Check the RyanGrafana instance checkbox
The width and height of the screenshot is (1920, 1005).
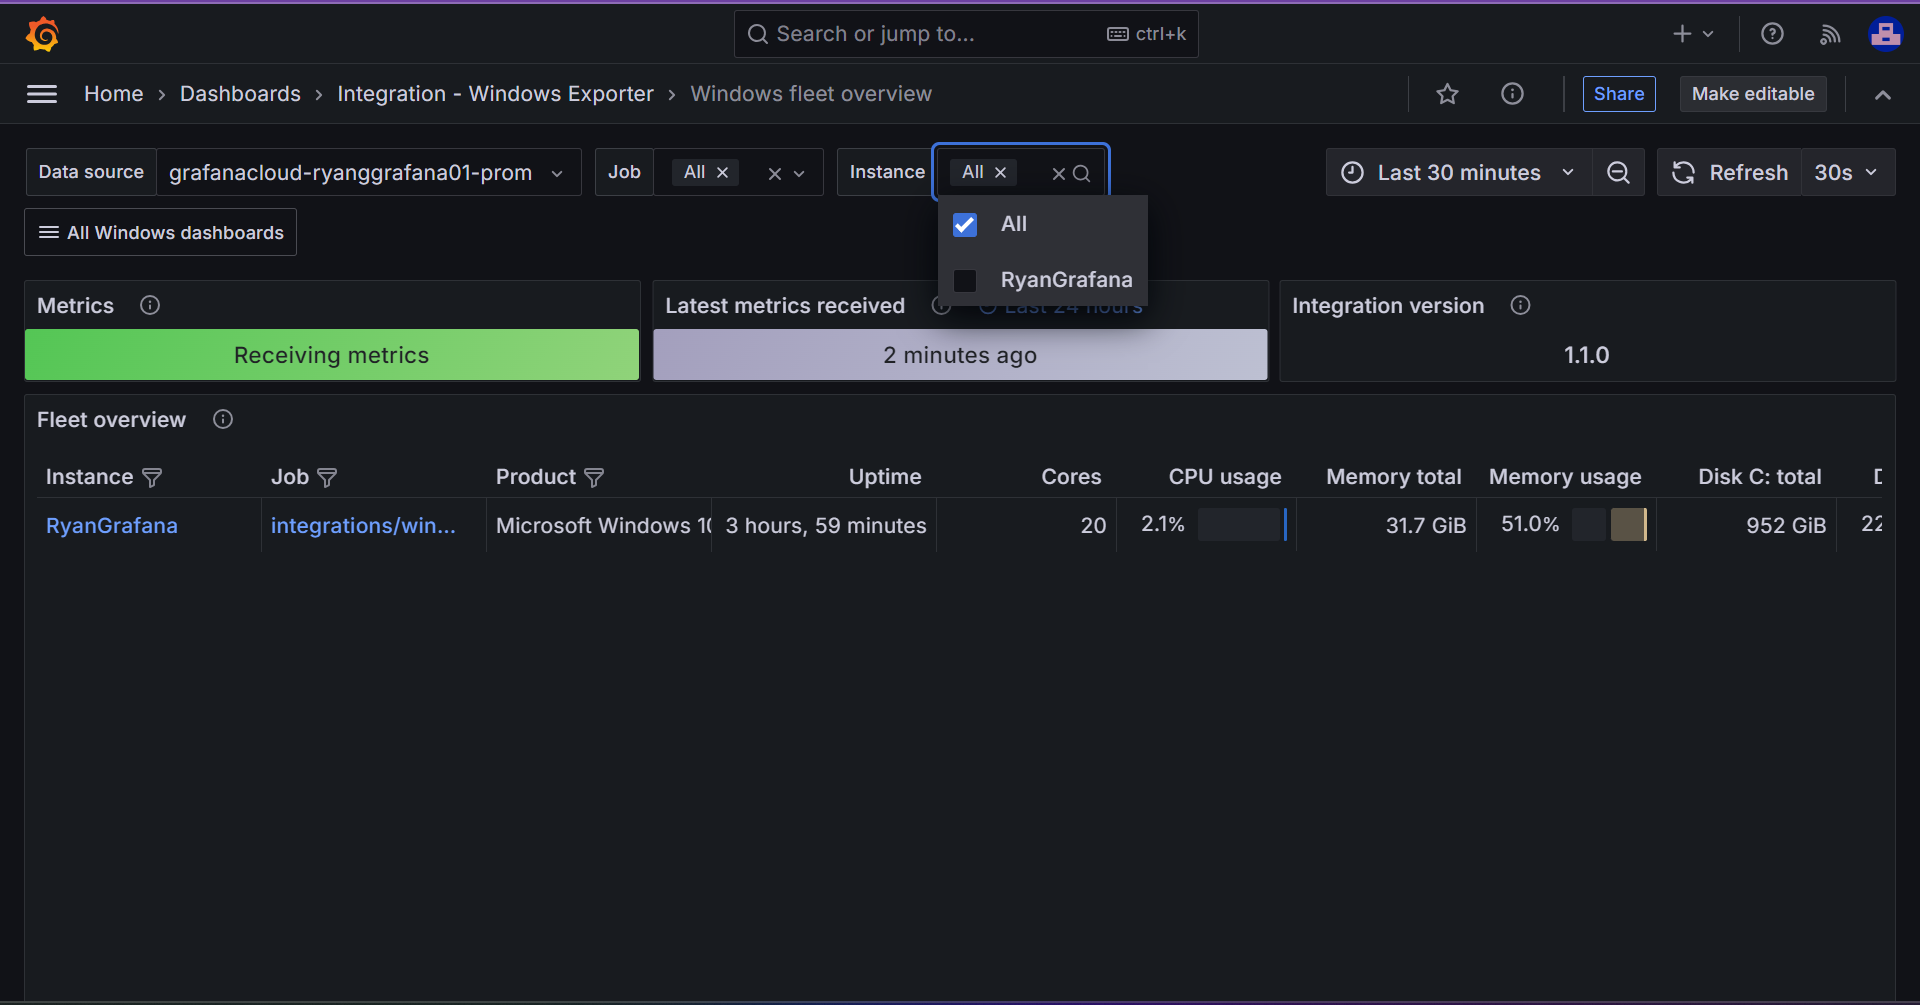click(965, 280)
